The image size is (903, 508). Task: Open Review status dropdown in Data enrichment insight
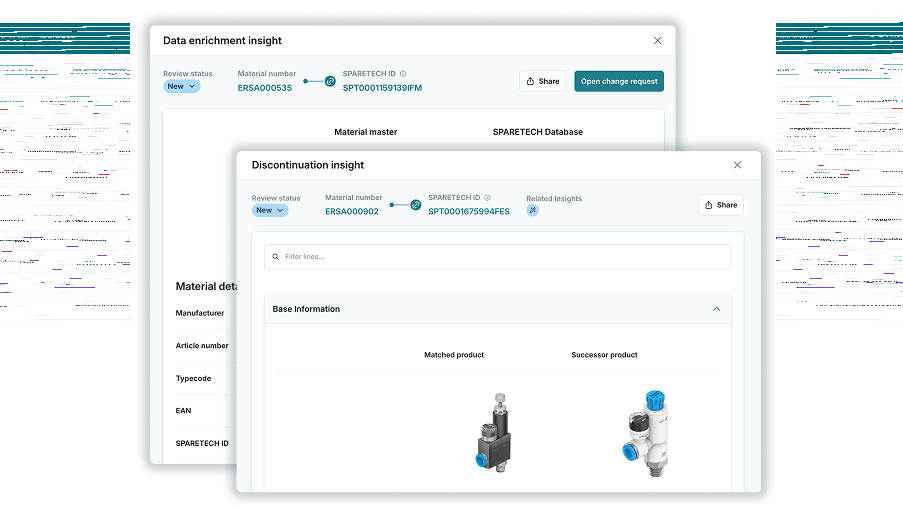pyautogui.click(x=181, y=86)
